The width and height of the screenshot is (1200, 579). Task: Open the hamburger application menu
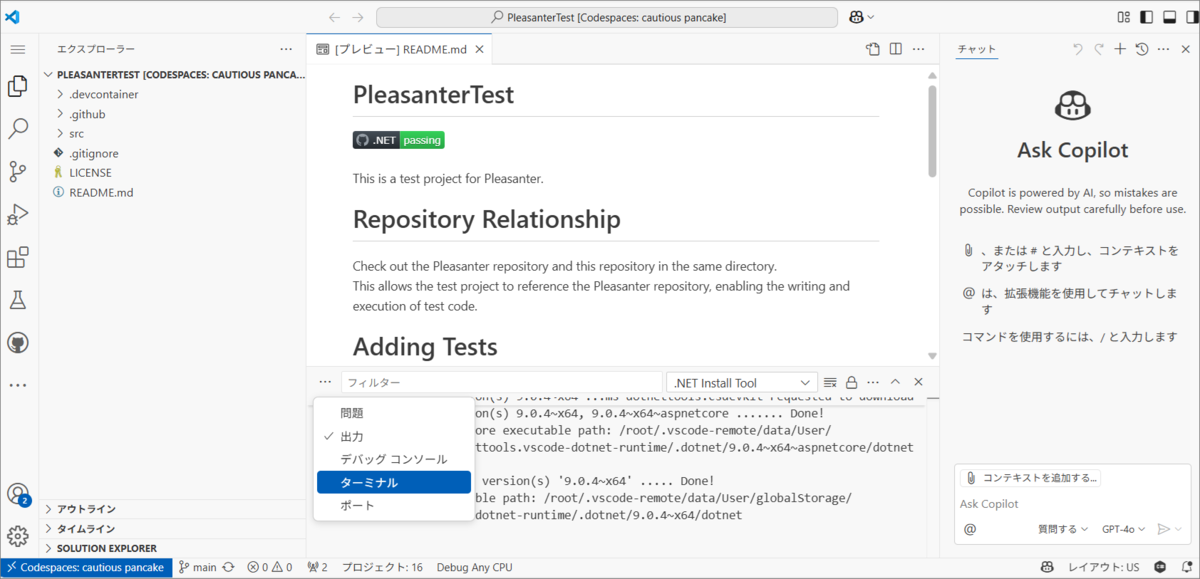click(17, 49)
